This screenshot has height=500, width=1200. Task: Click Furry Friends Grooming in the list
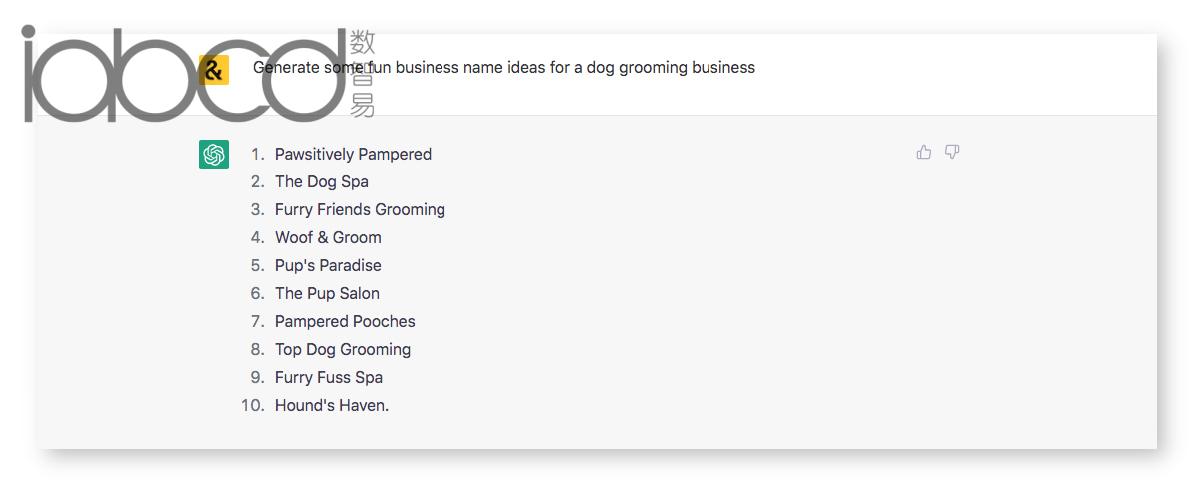point(360,209)
